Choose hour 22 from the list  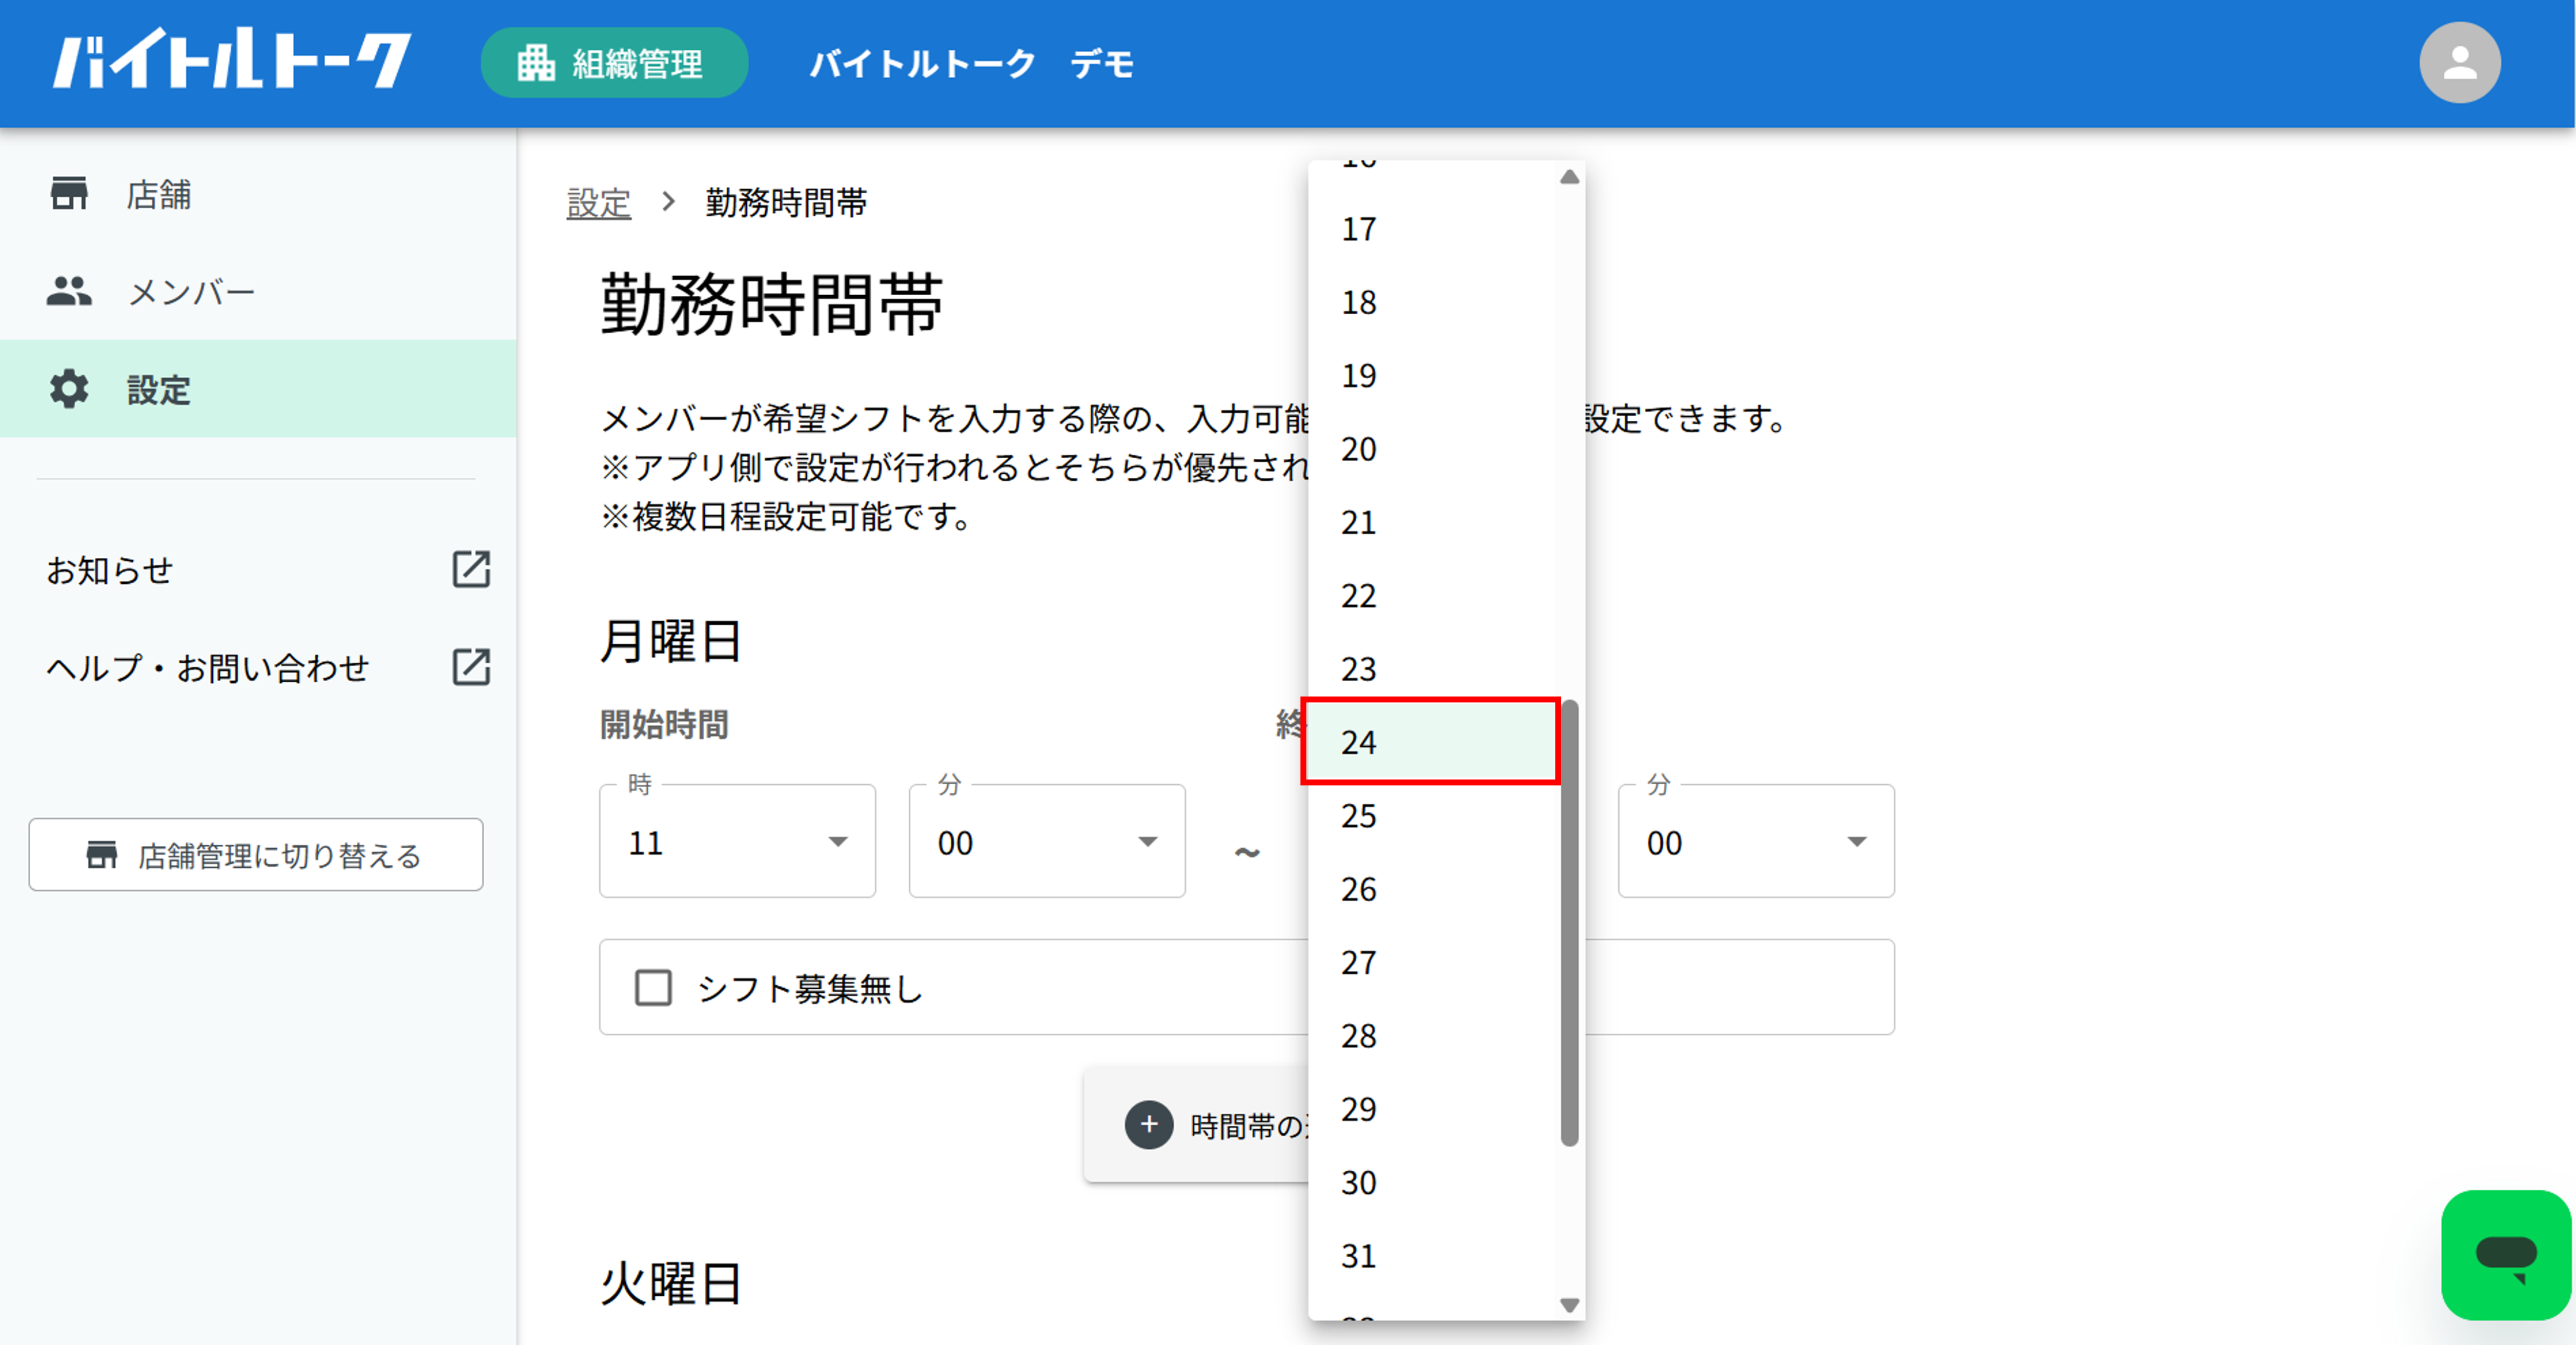coord(1434,596)
